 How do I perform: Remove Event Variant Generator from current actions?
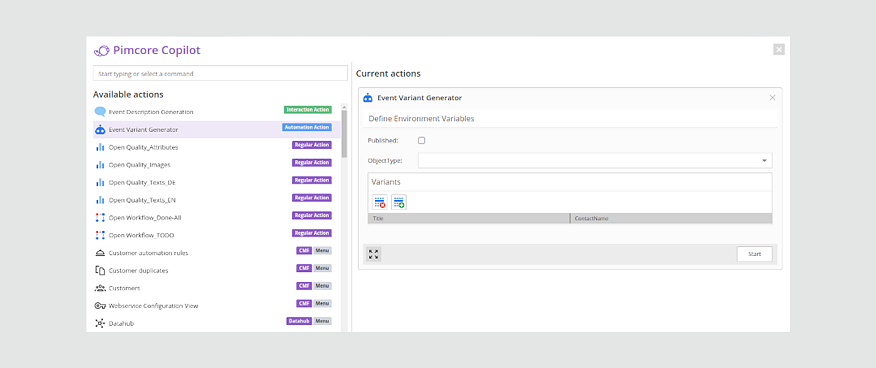pos(773,98)
